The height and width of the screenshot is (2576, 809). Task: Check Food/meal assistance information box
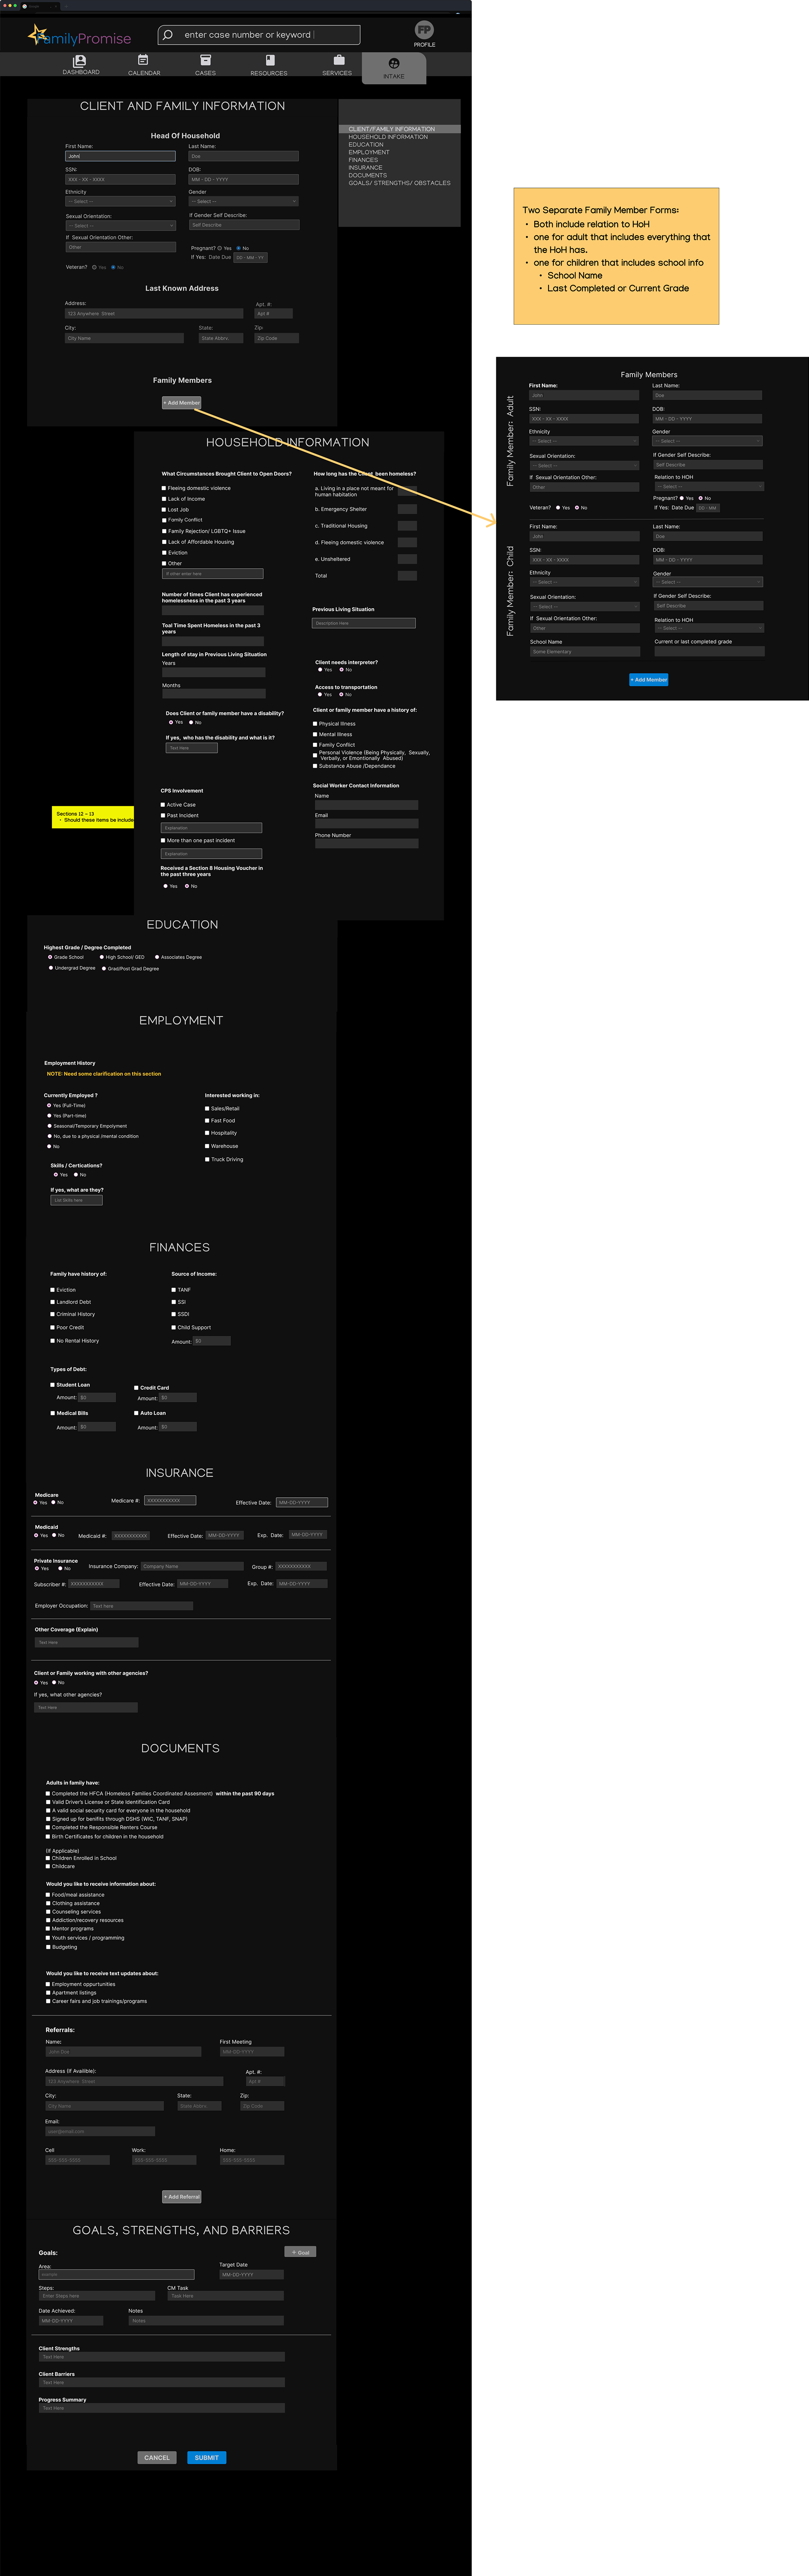(48, 1894)
